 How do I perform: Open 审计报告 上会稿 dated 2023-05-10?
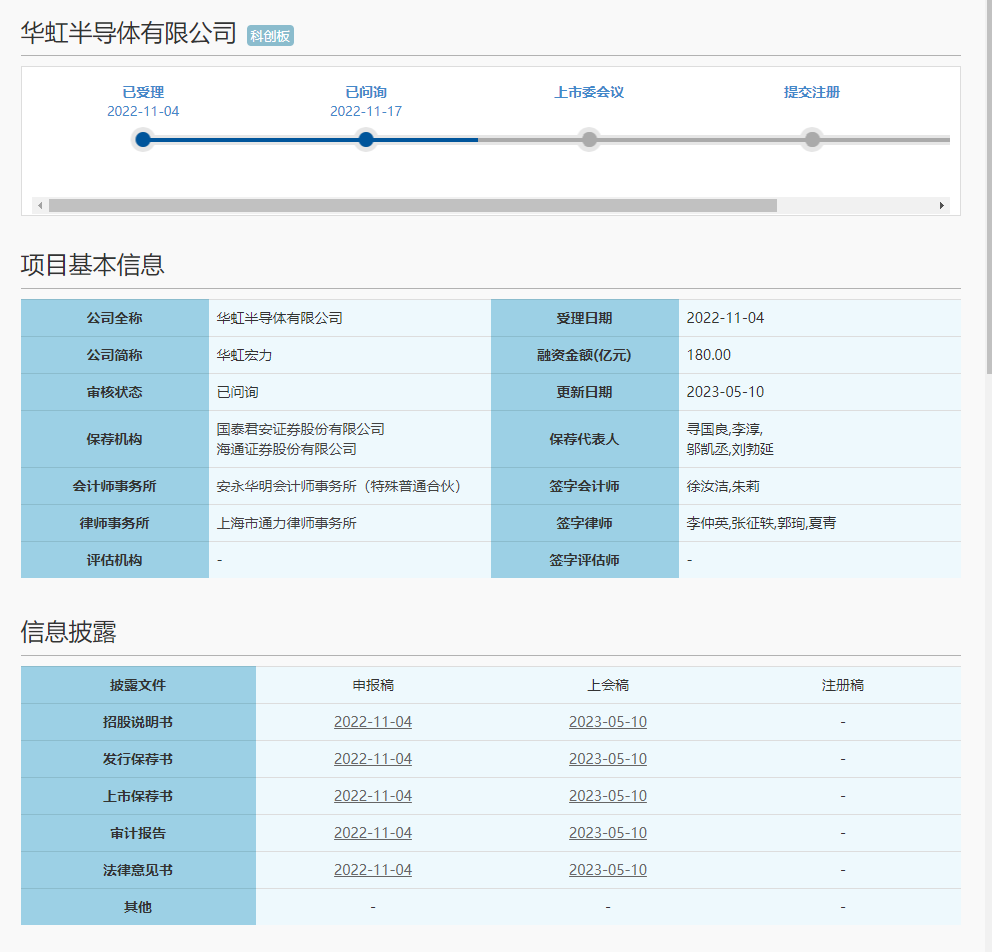click(607, 833)
